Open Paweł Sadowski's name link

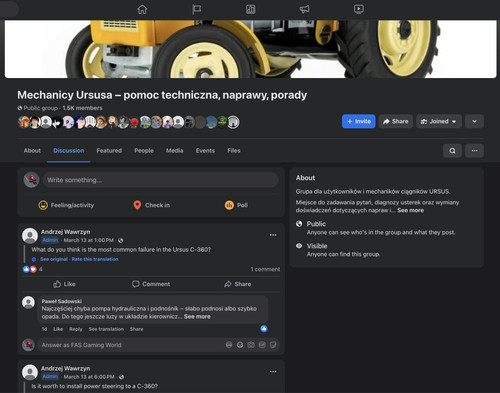click(x=62, y=301)
